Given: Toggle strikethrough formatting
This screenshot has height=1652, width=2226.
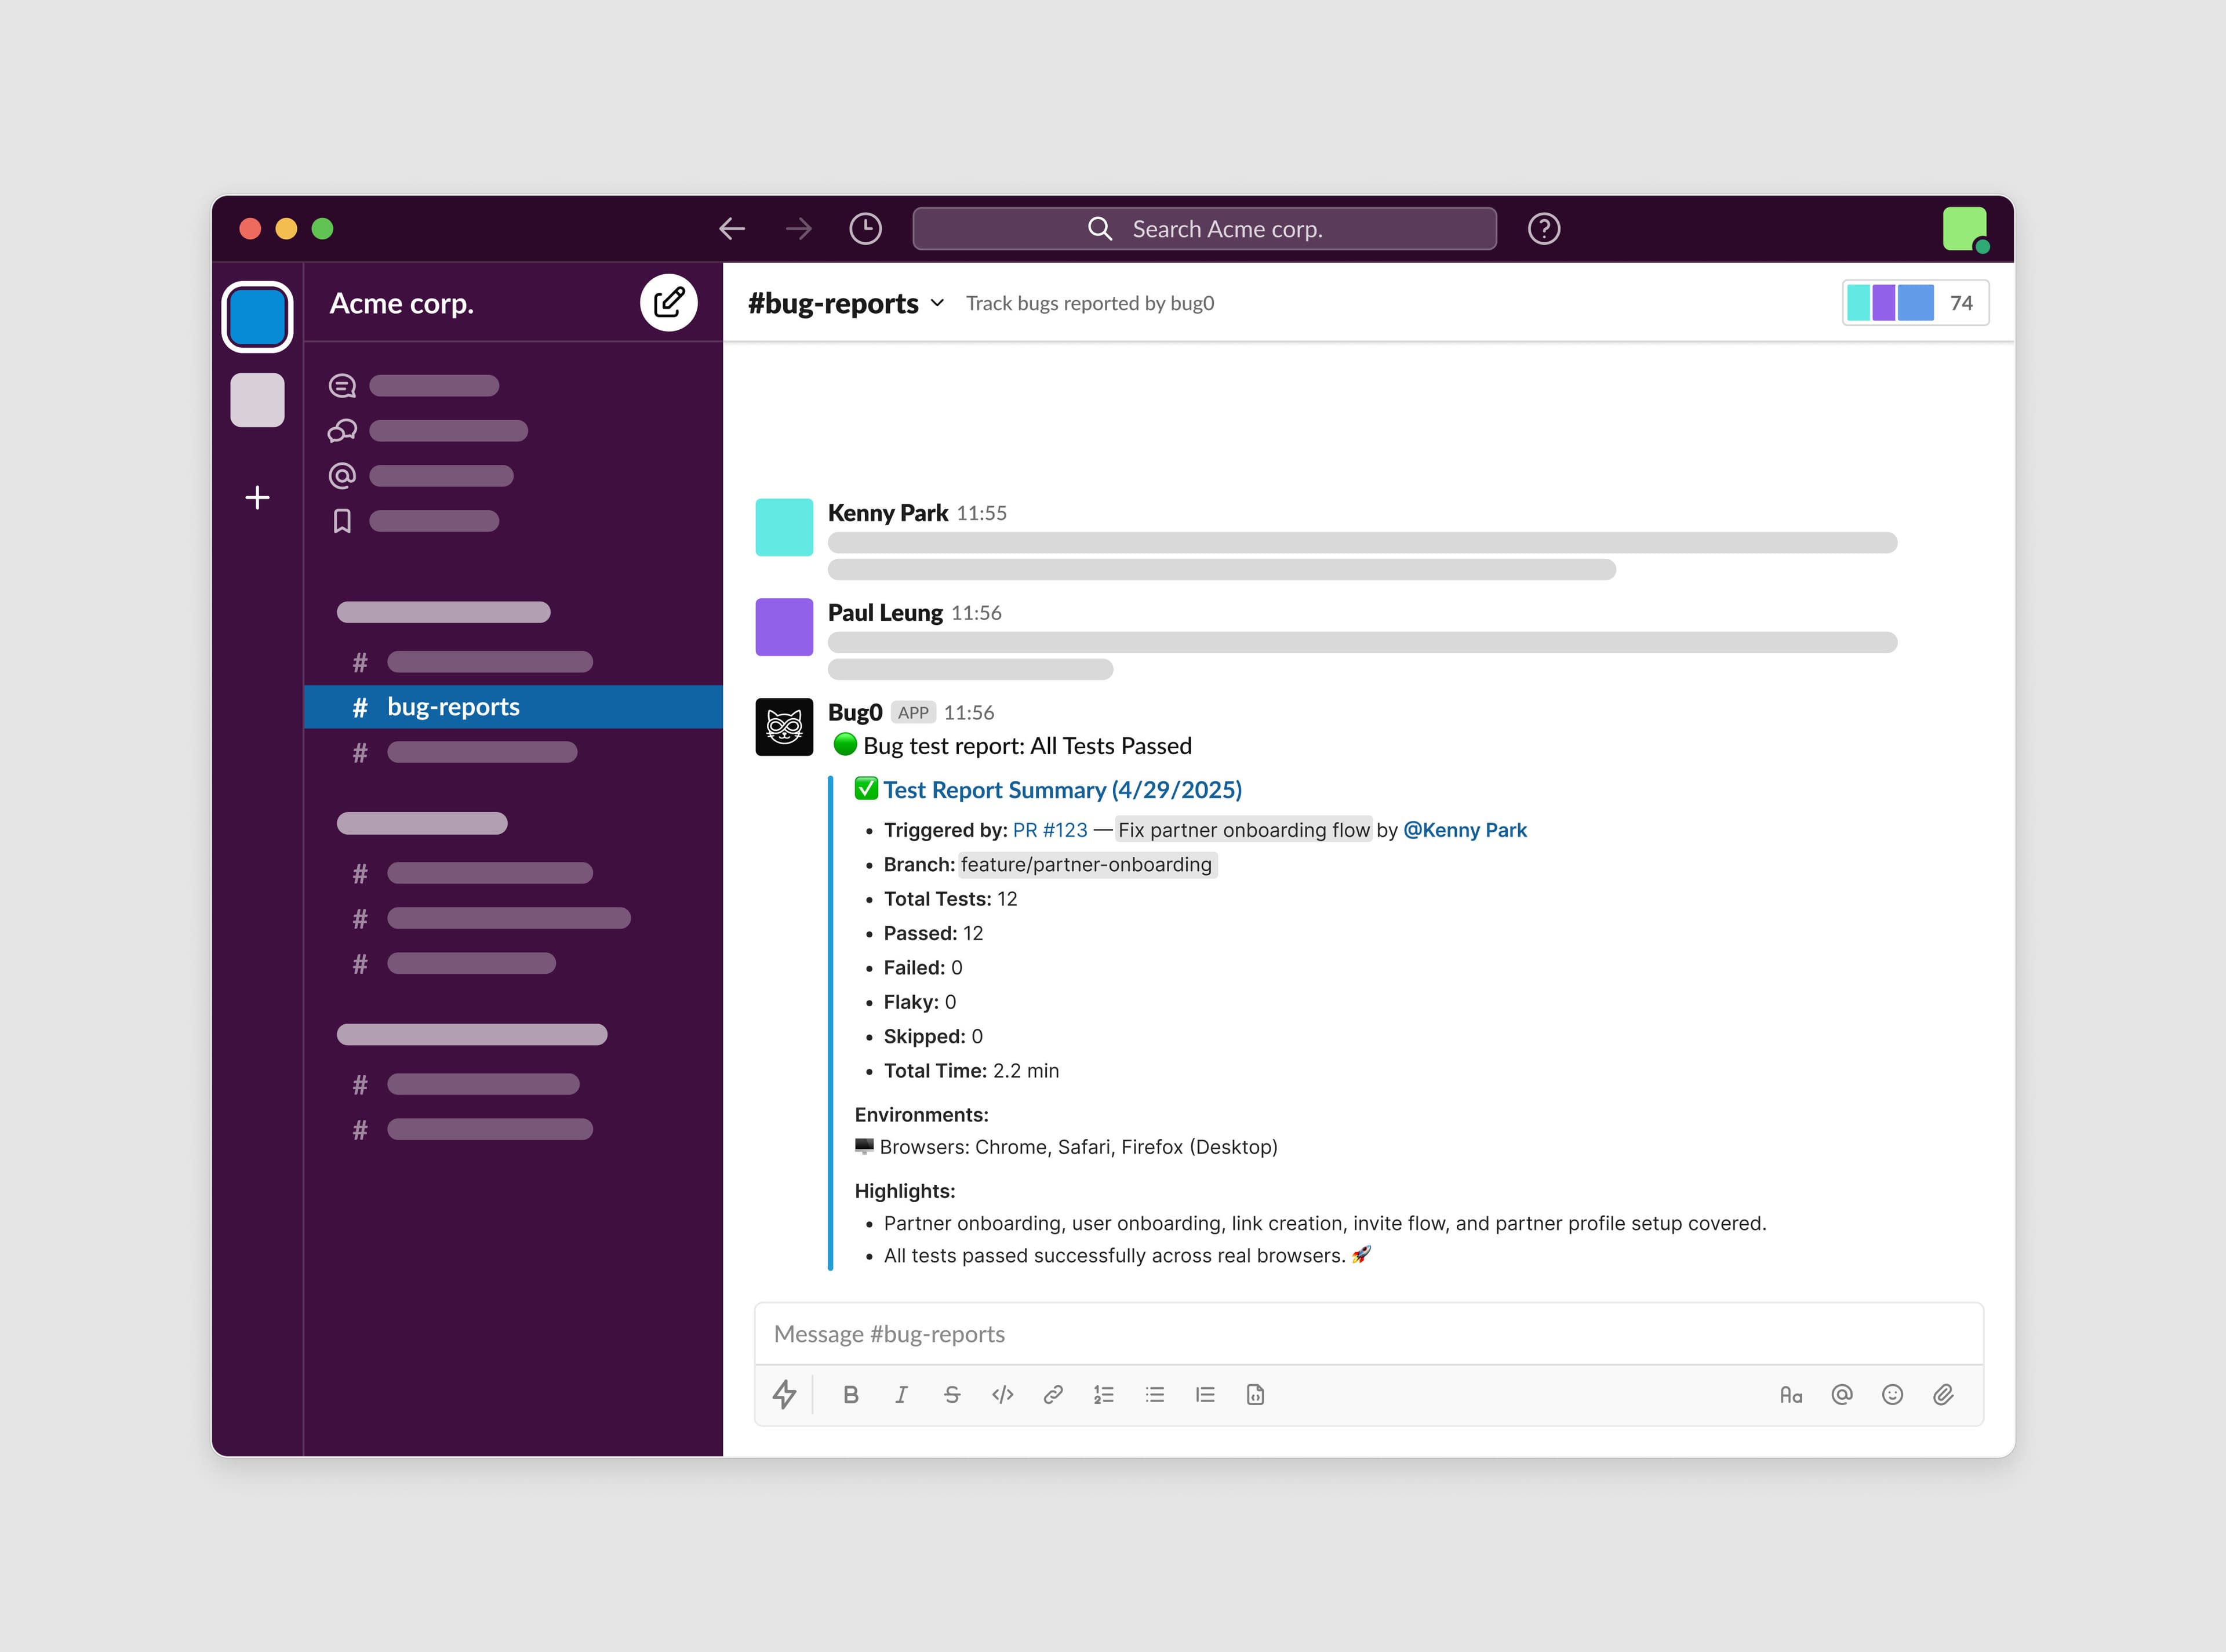Looking at the screenshot, I should coord(952,1395).
